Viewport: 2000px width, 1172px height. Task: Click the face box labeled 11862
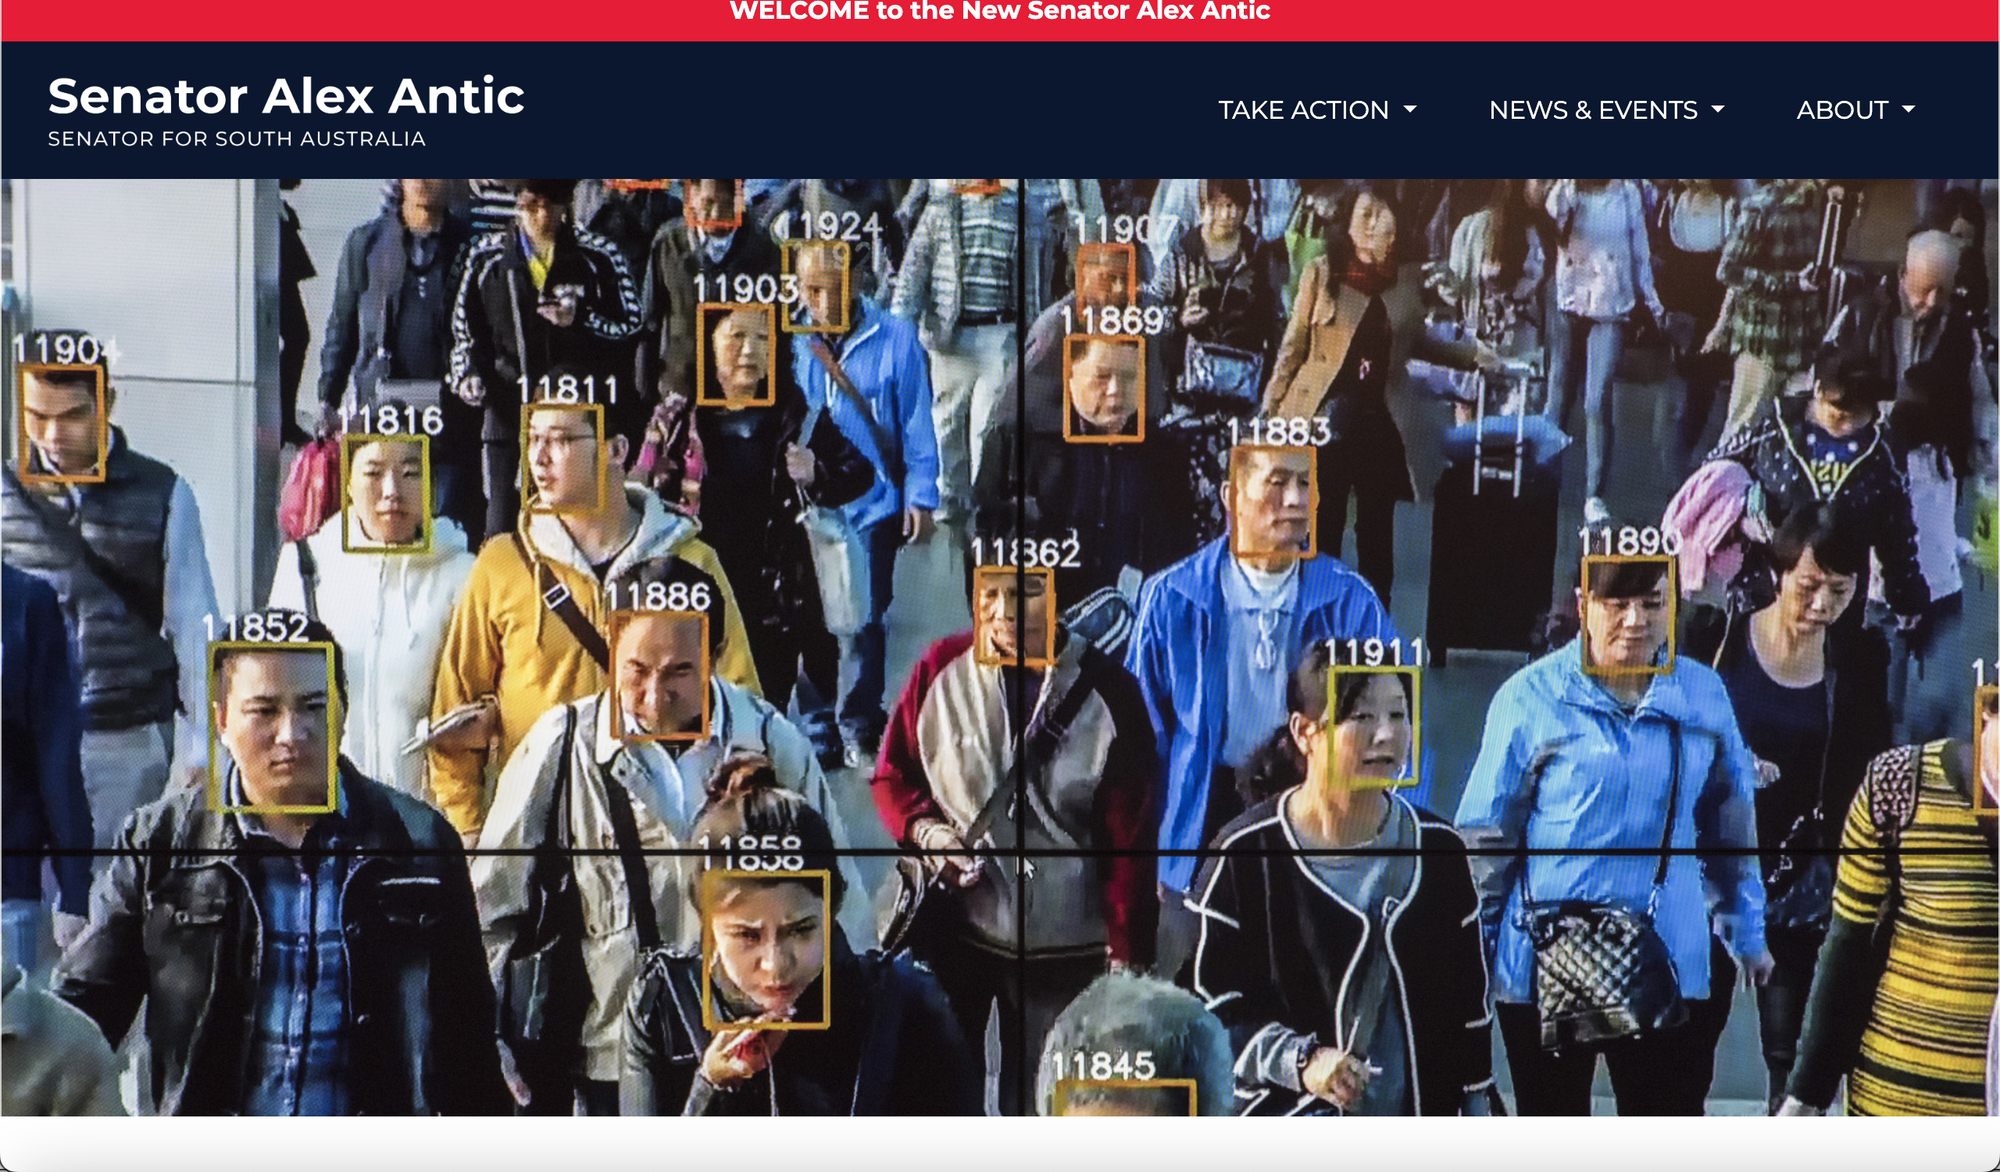(1013, 616)
